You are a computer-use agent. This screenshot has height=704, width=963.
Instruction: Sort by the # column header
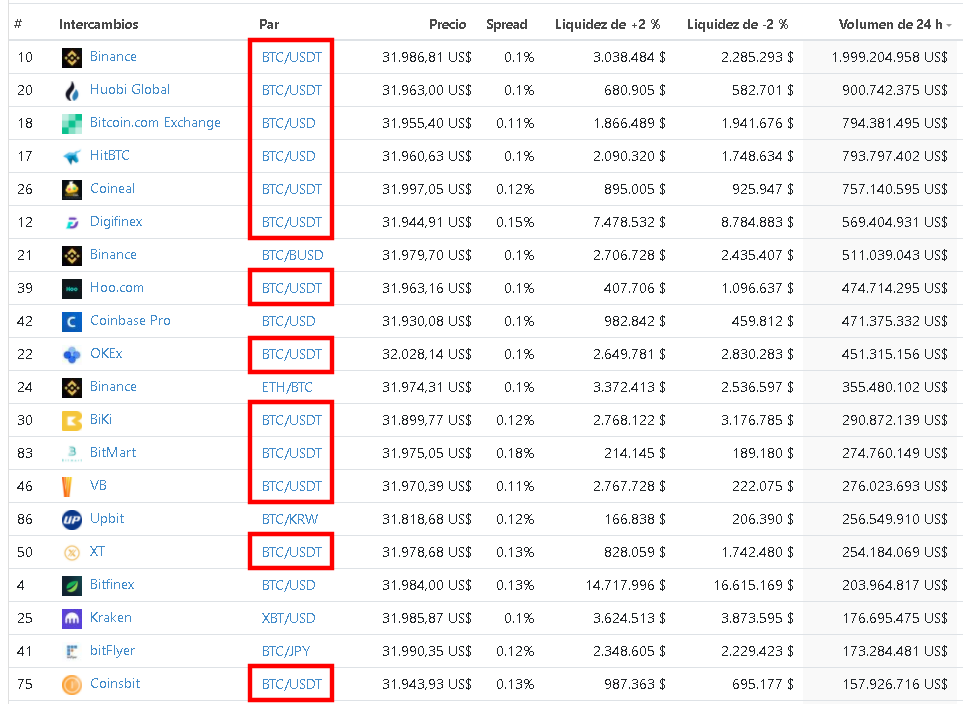tap(18, 24)
